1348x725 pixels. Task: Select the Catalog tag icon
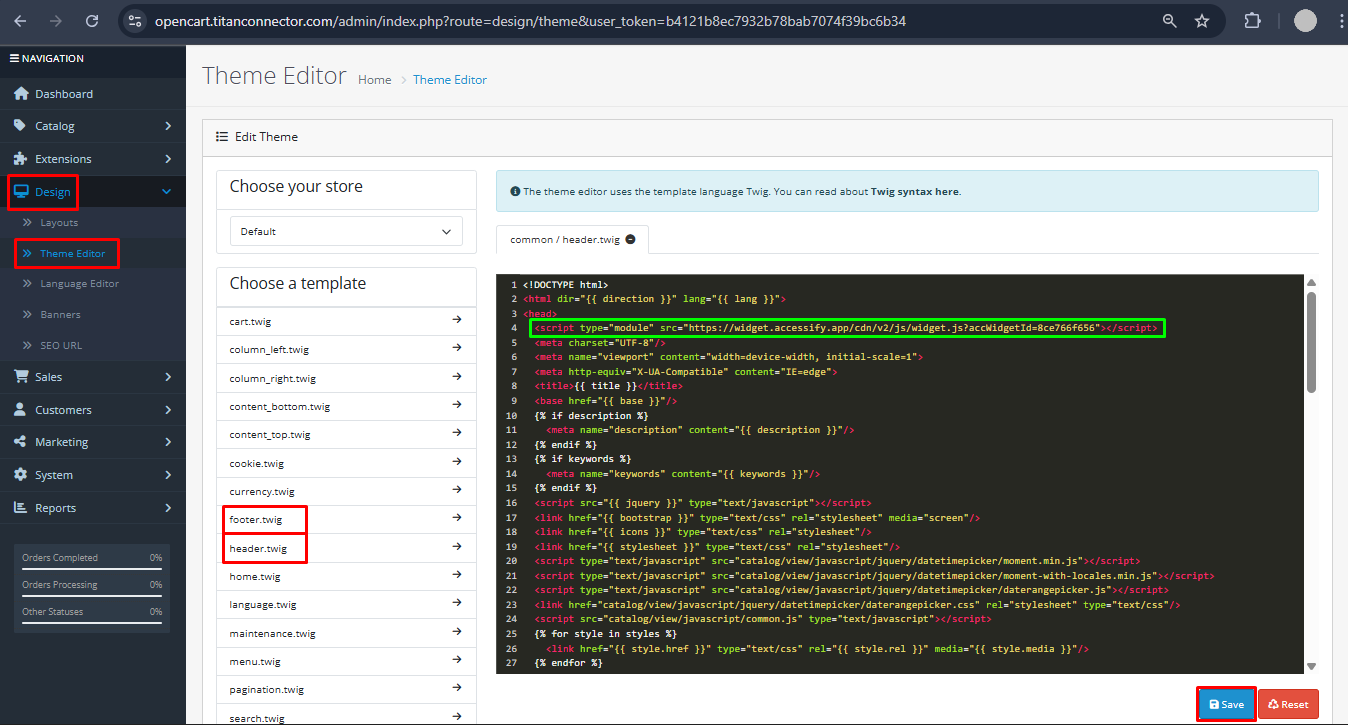pyautogui.click(x=22, y=126)
